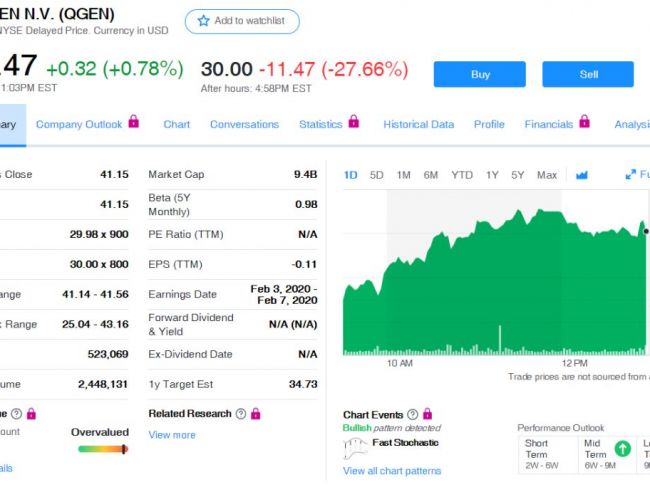Select the 1M chart range
Image resolution: width=650 pixels, height=487 pixels.
click(x=403, y=175)
